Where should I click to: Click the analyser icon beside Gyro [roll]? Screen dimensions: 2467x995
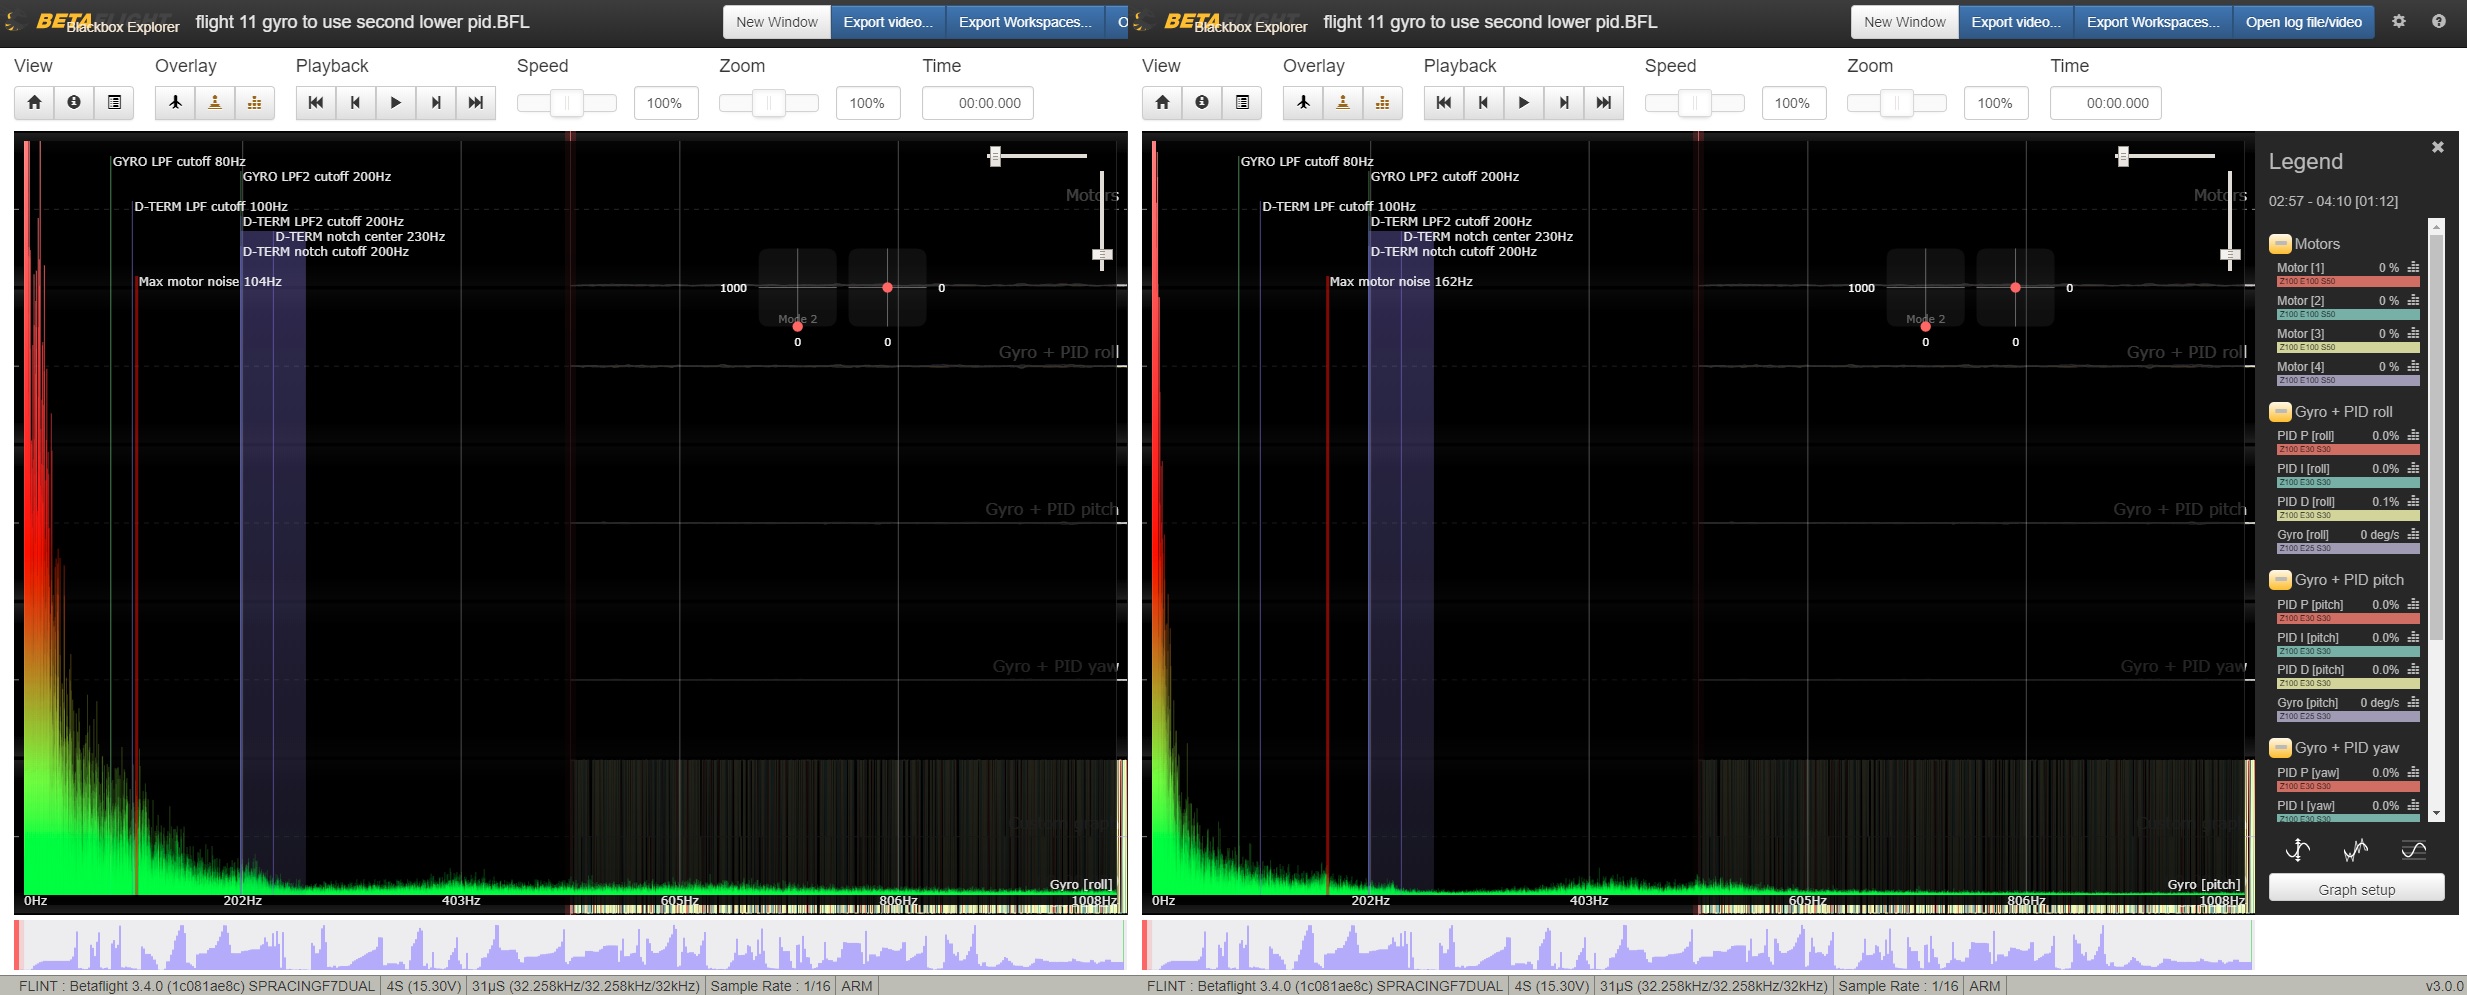pos(2413,535)
